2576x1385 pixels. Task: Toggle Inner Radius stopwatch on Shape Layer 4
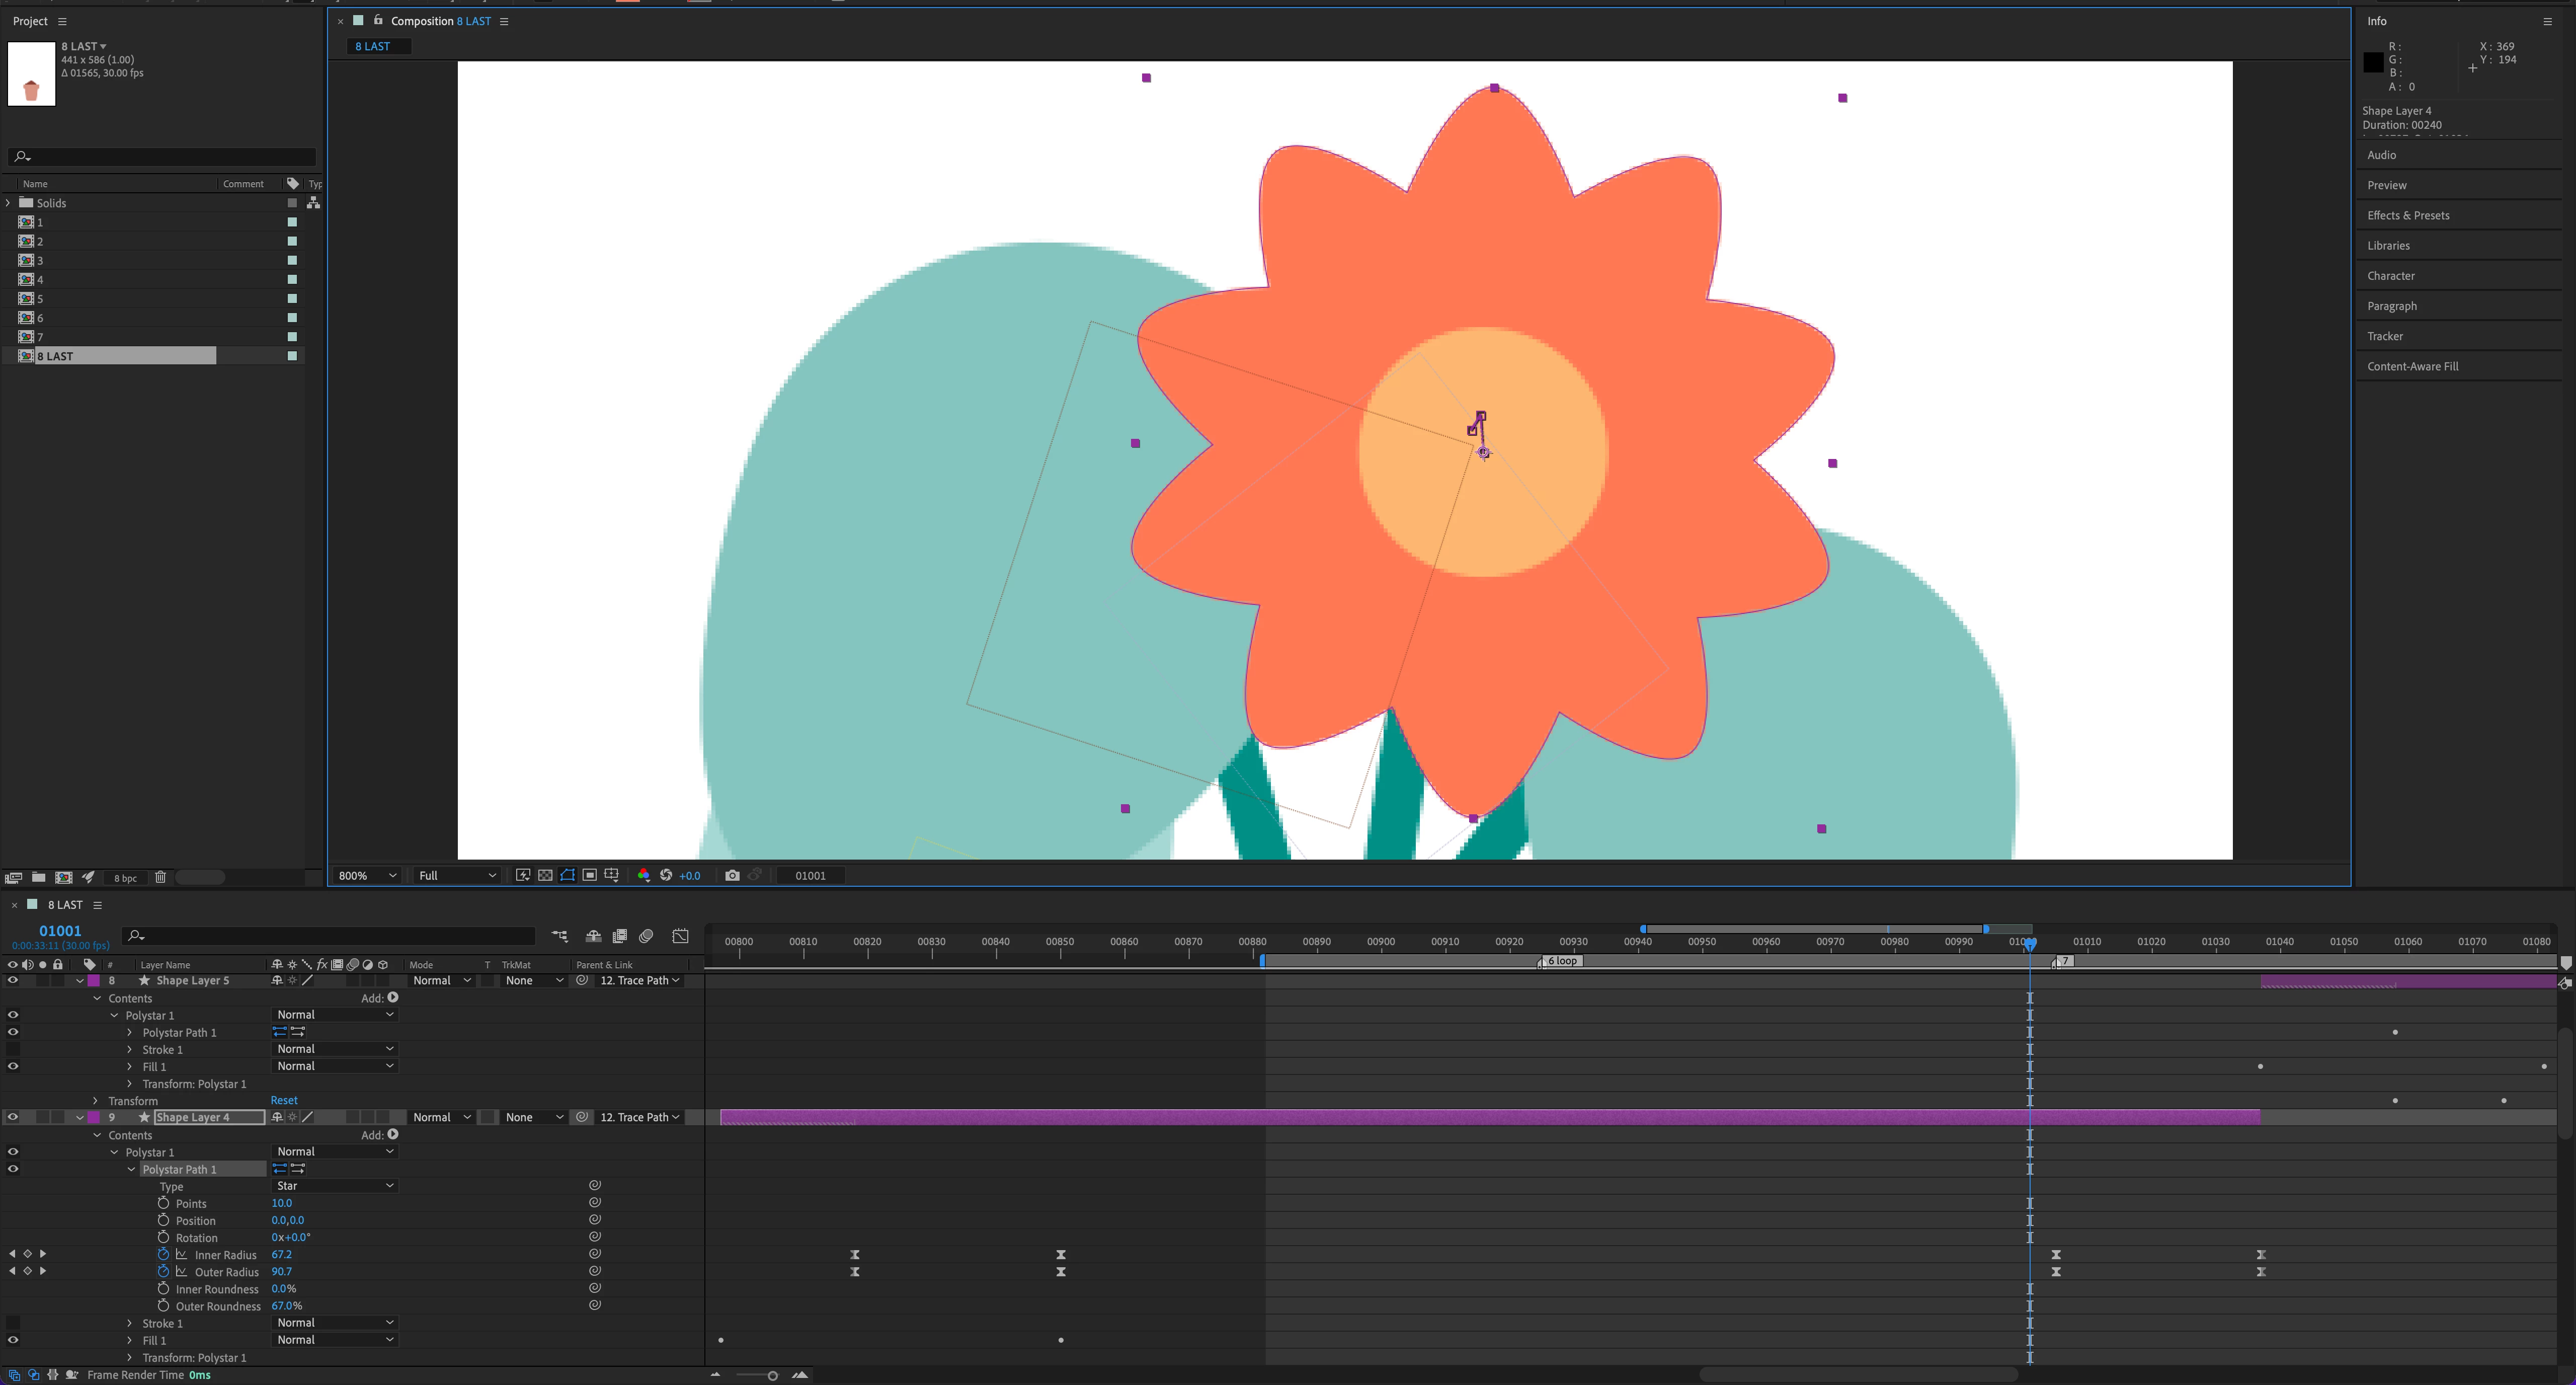click(163, 1255)
